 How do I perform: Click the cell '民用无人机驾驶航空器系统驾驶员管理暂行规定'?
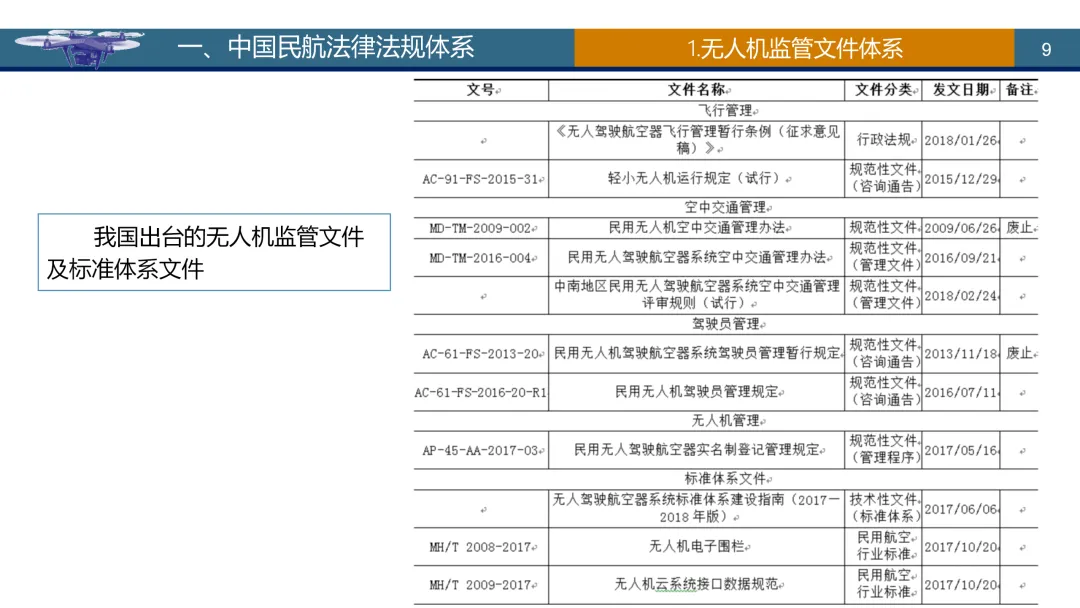[x=697, y=353]
